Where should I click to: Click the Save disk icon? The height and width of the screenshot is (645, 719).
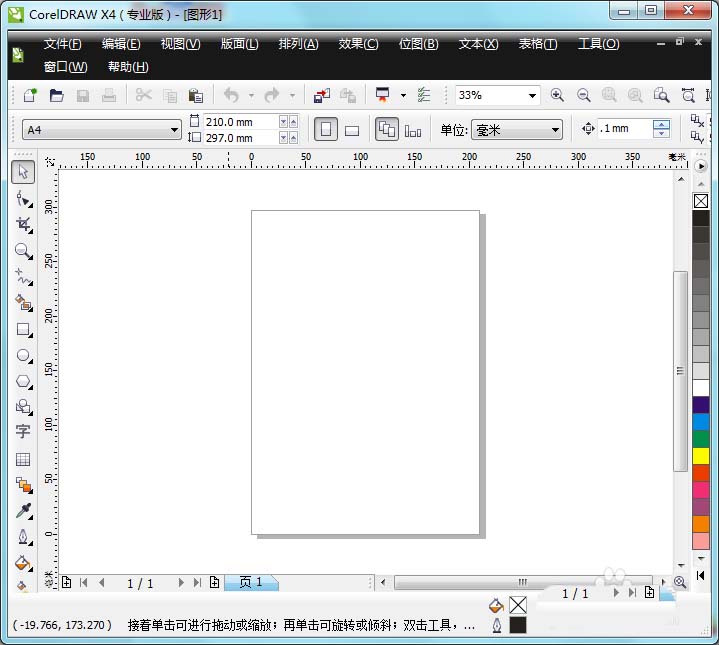83,95
